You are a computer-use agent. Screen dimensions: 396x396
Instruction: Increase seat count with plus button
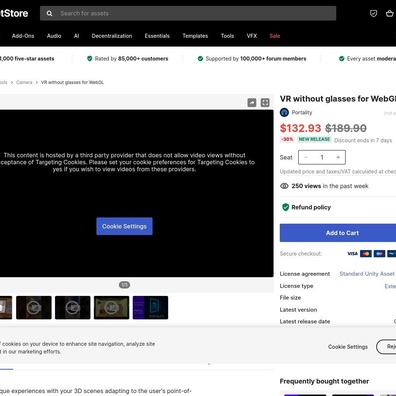pyautogui.click(x=338, y=157)
